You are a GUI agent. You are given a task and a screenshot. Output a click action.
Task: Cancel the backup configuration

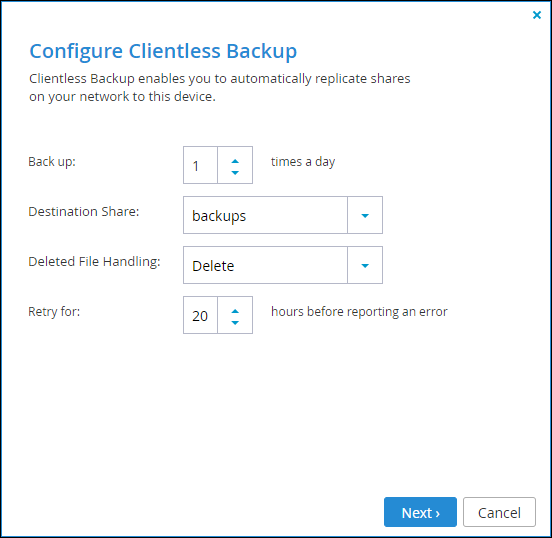coord(499,512)
